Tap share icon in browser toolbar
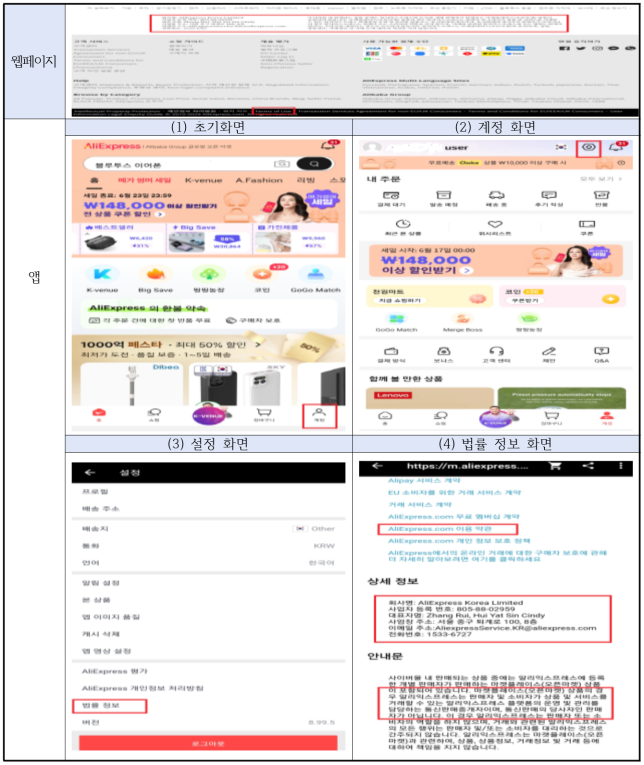The image size is (644, 765). pos(588,466)
